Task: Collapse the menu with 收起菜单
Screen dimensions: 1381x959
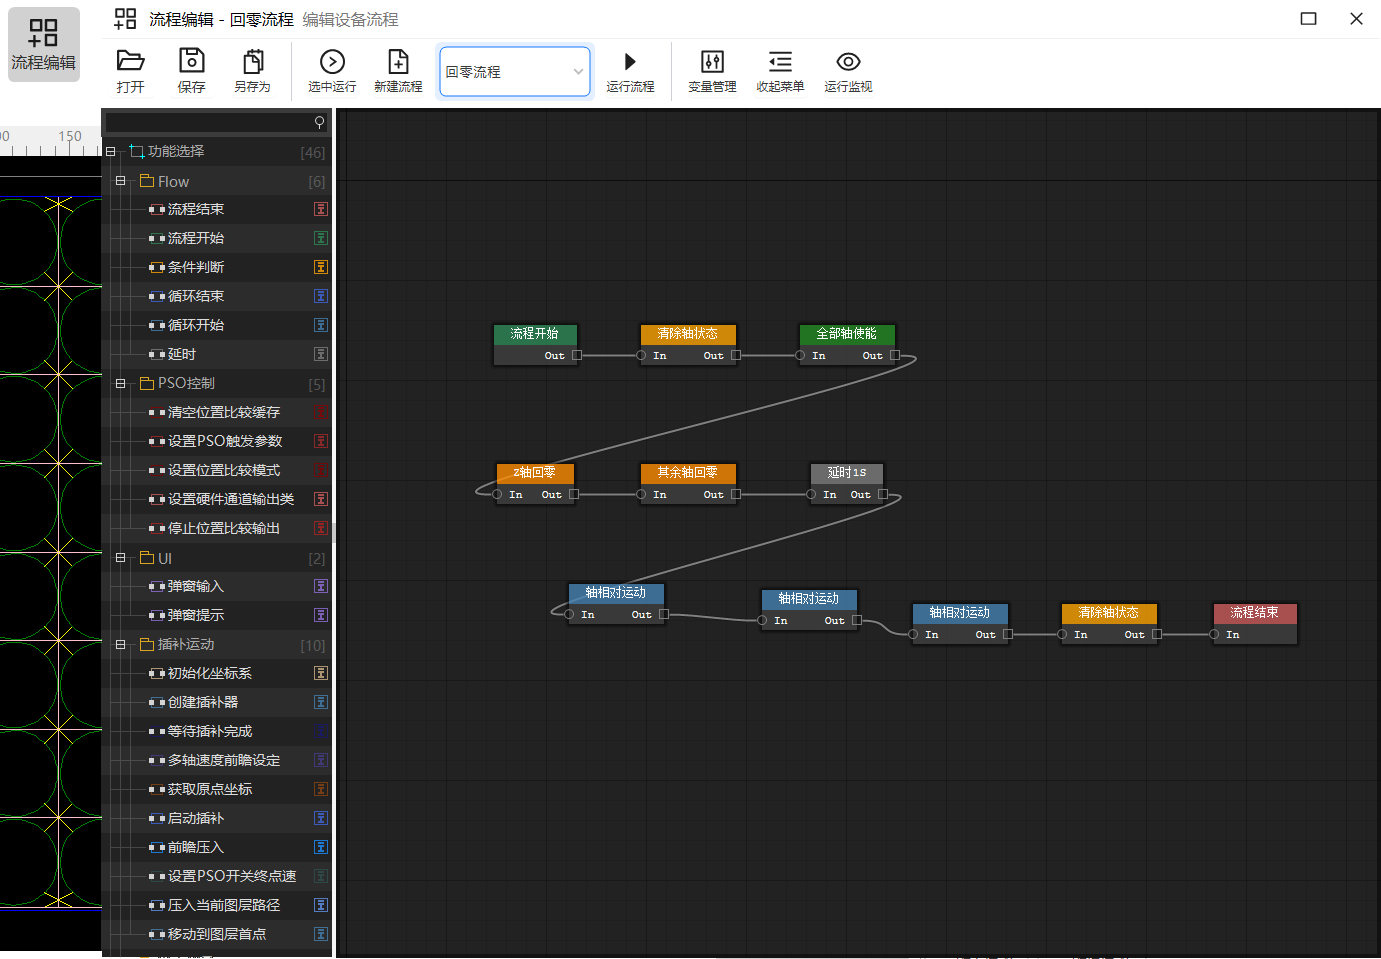Action: coord(780,71)
